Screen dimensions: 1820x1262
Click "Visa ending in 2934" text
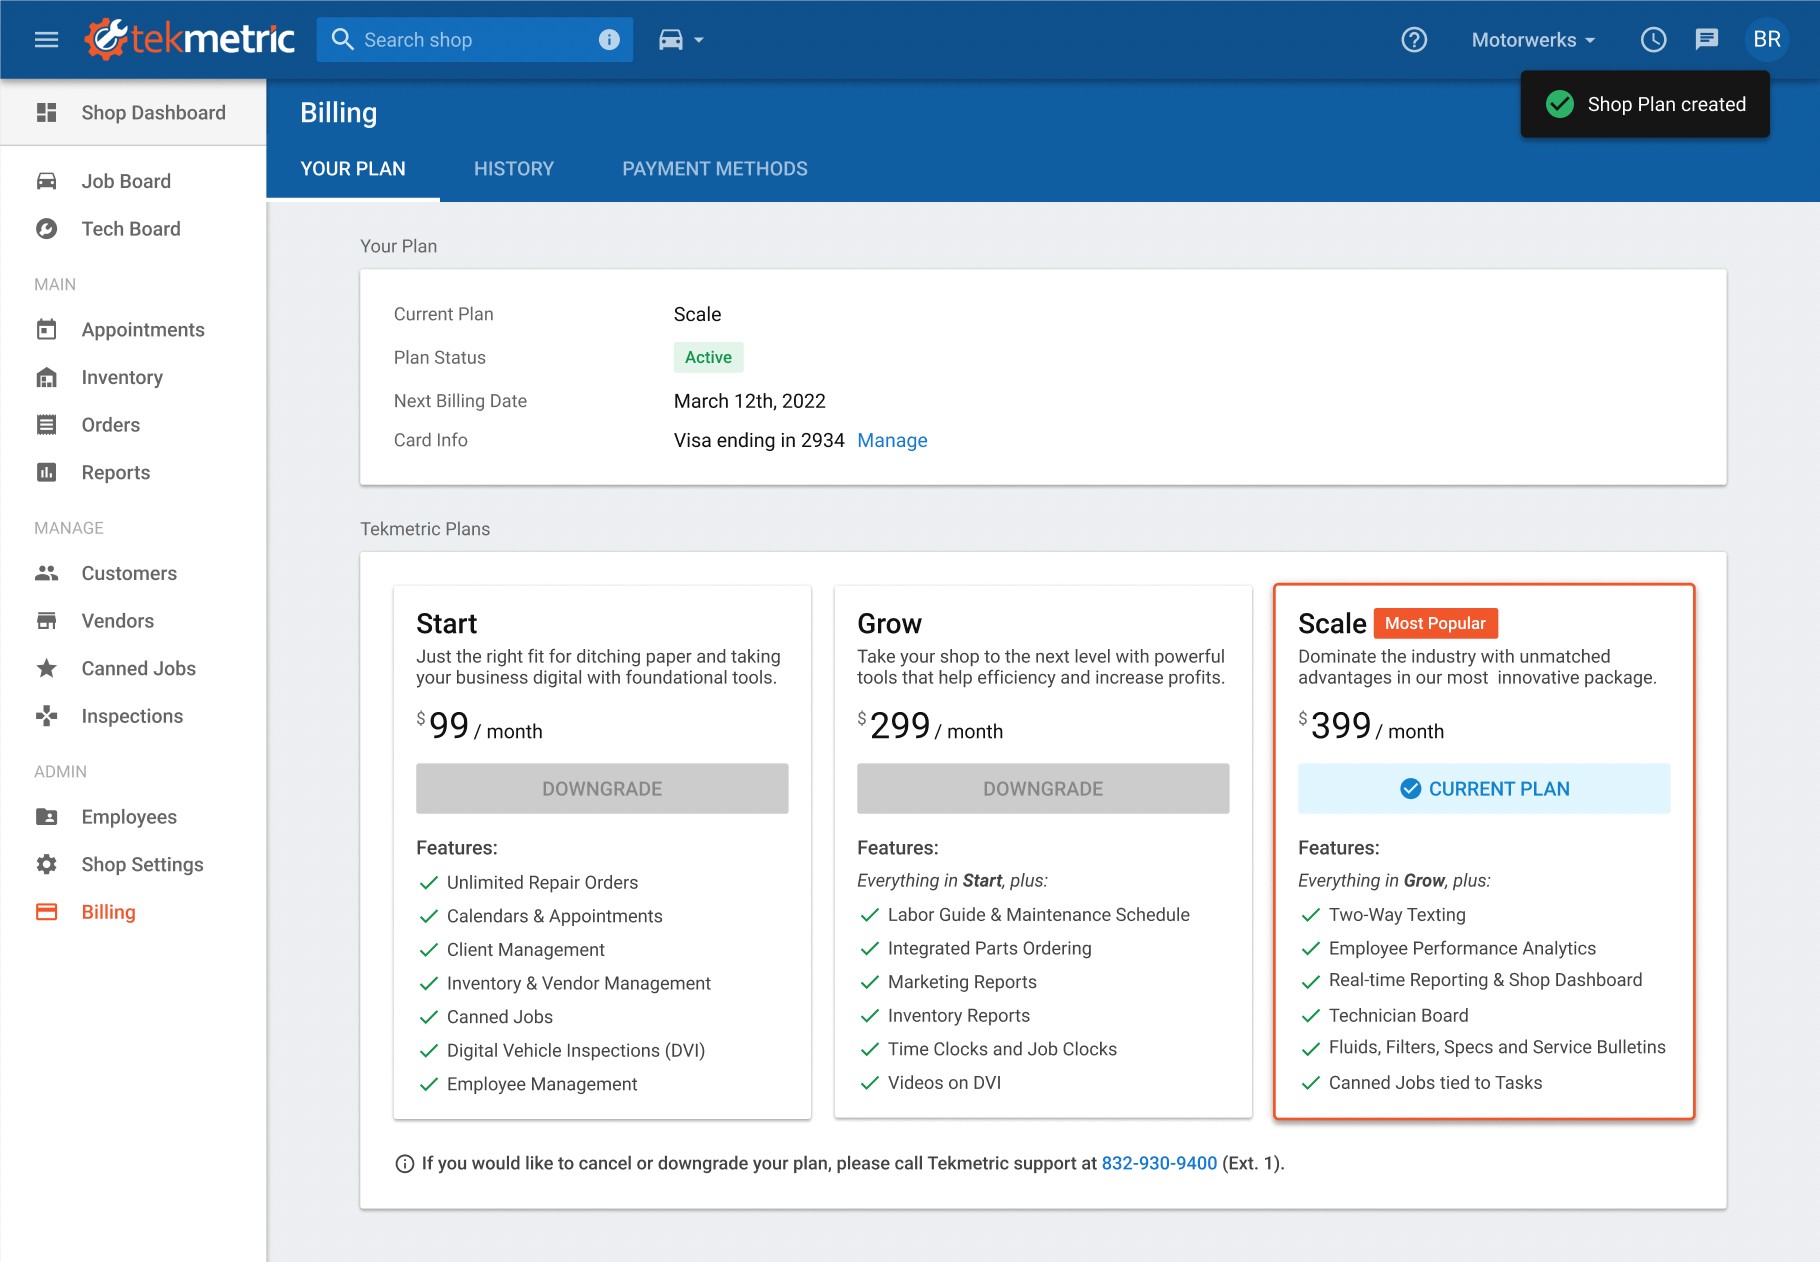coord(759,440)
